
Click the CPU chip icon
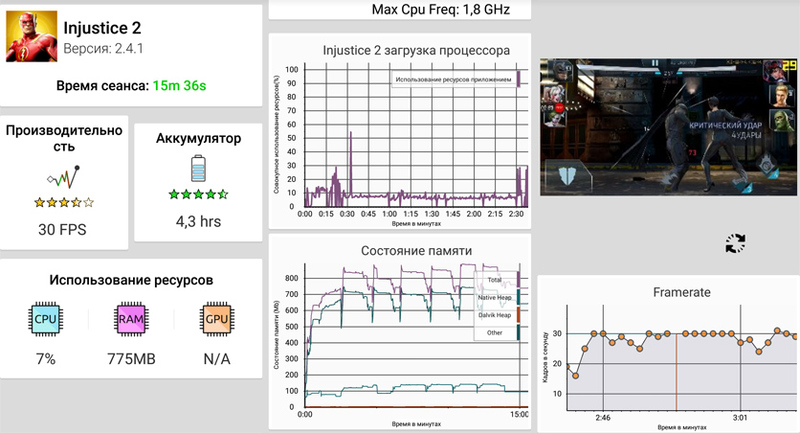pos(45,319)
